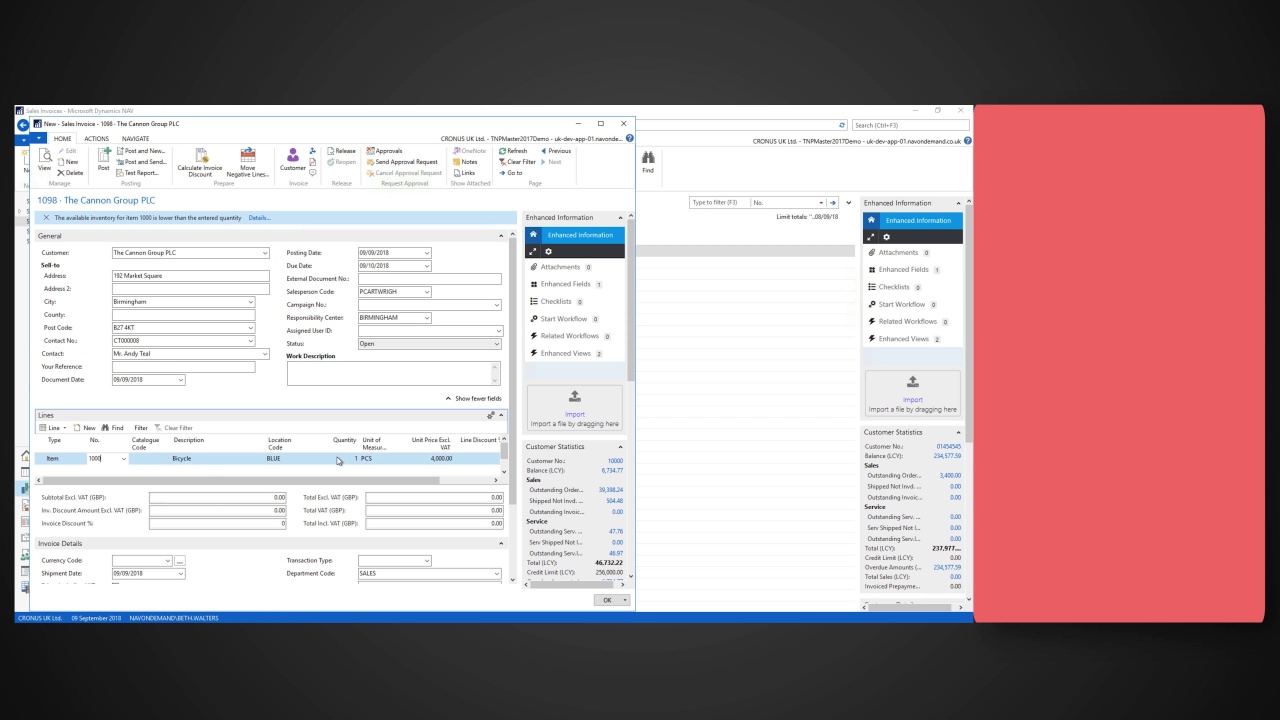Open the Department Code dropdown
This screenshot has width=1280, height=720.
coord(496,573)
